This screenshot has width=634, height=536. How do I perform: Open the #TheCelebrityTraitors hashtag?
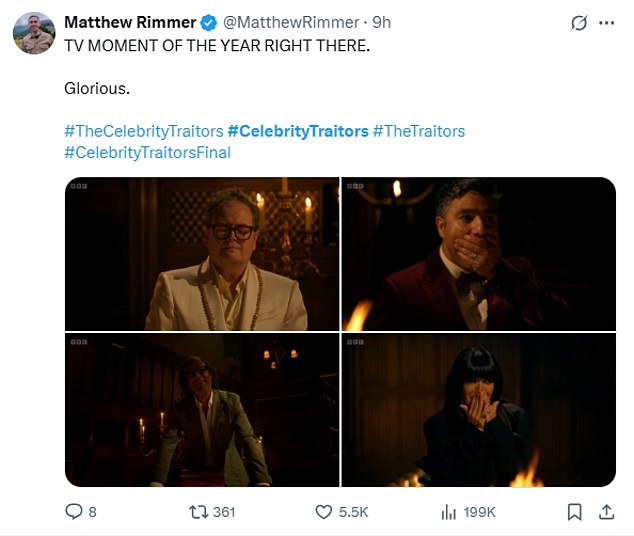point(141,131)
